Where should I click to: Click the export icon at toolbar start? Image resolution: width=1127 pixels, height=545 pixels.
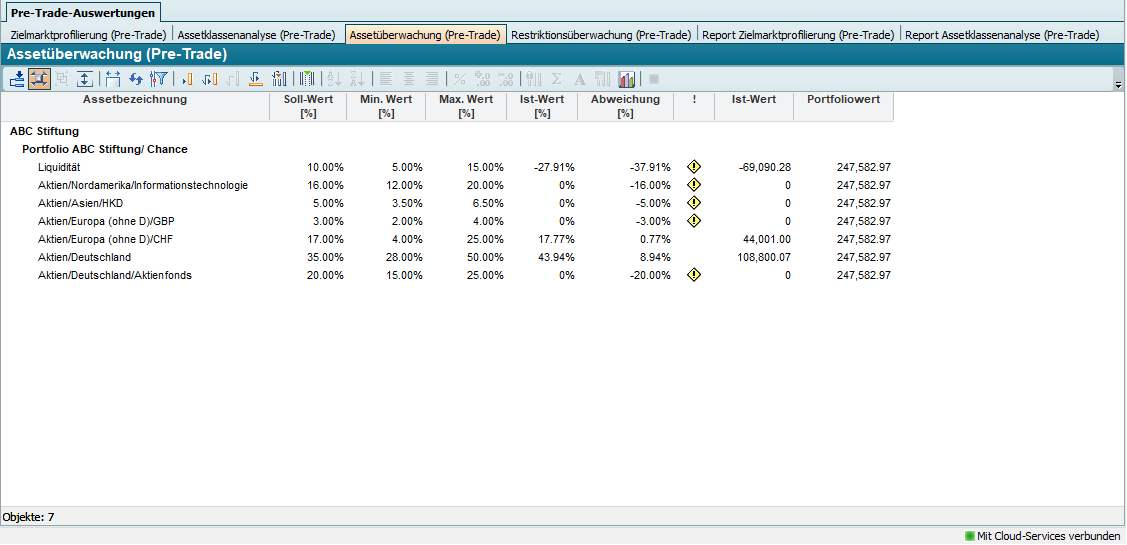[x=17, y=79]
